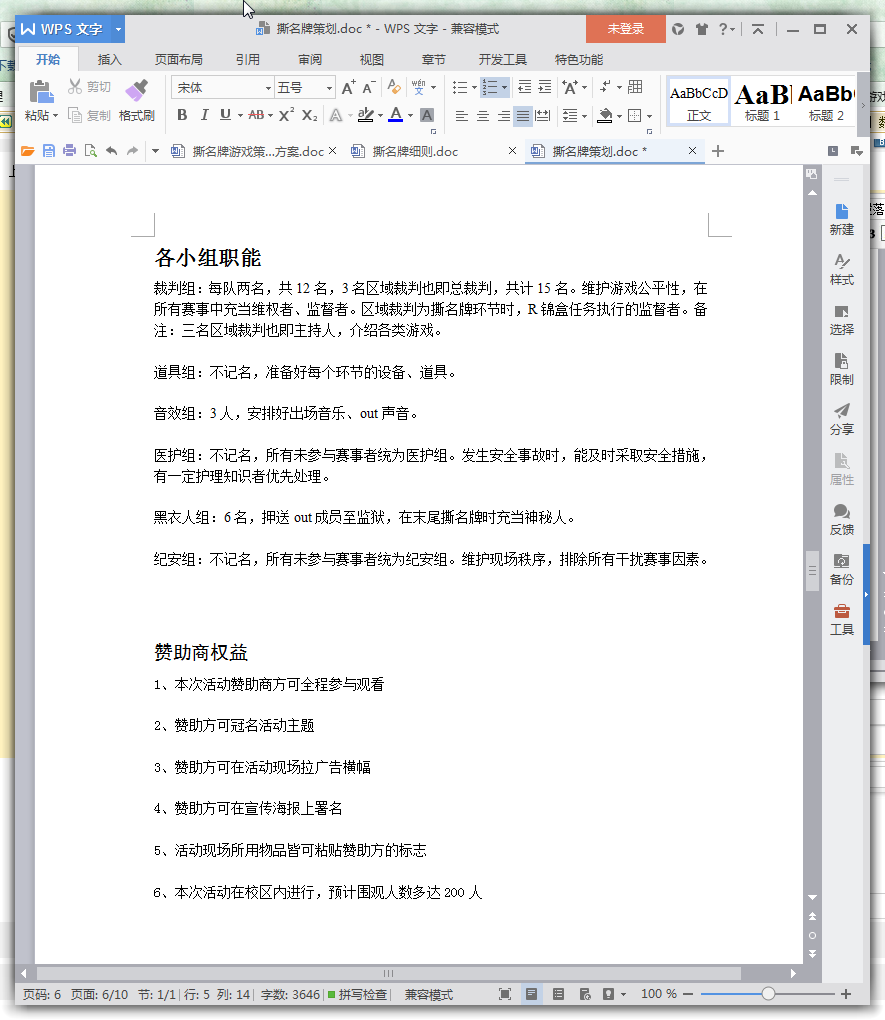
Task: Open the 视图 ribbon tab
Action: [x=372, y=60]
